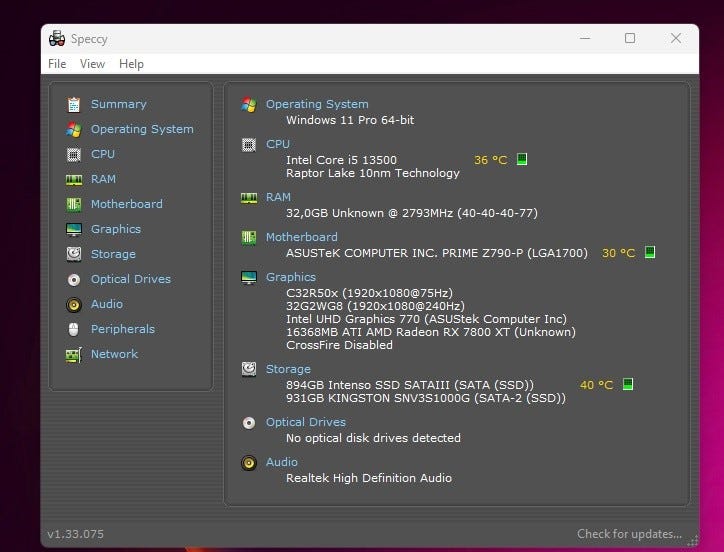Click the Graphics monitor icon in sidebar
Image resolution: width=724 pixels, height=552 pixels.
click(x=73, y=229)
